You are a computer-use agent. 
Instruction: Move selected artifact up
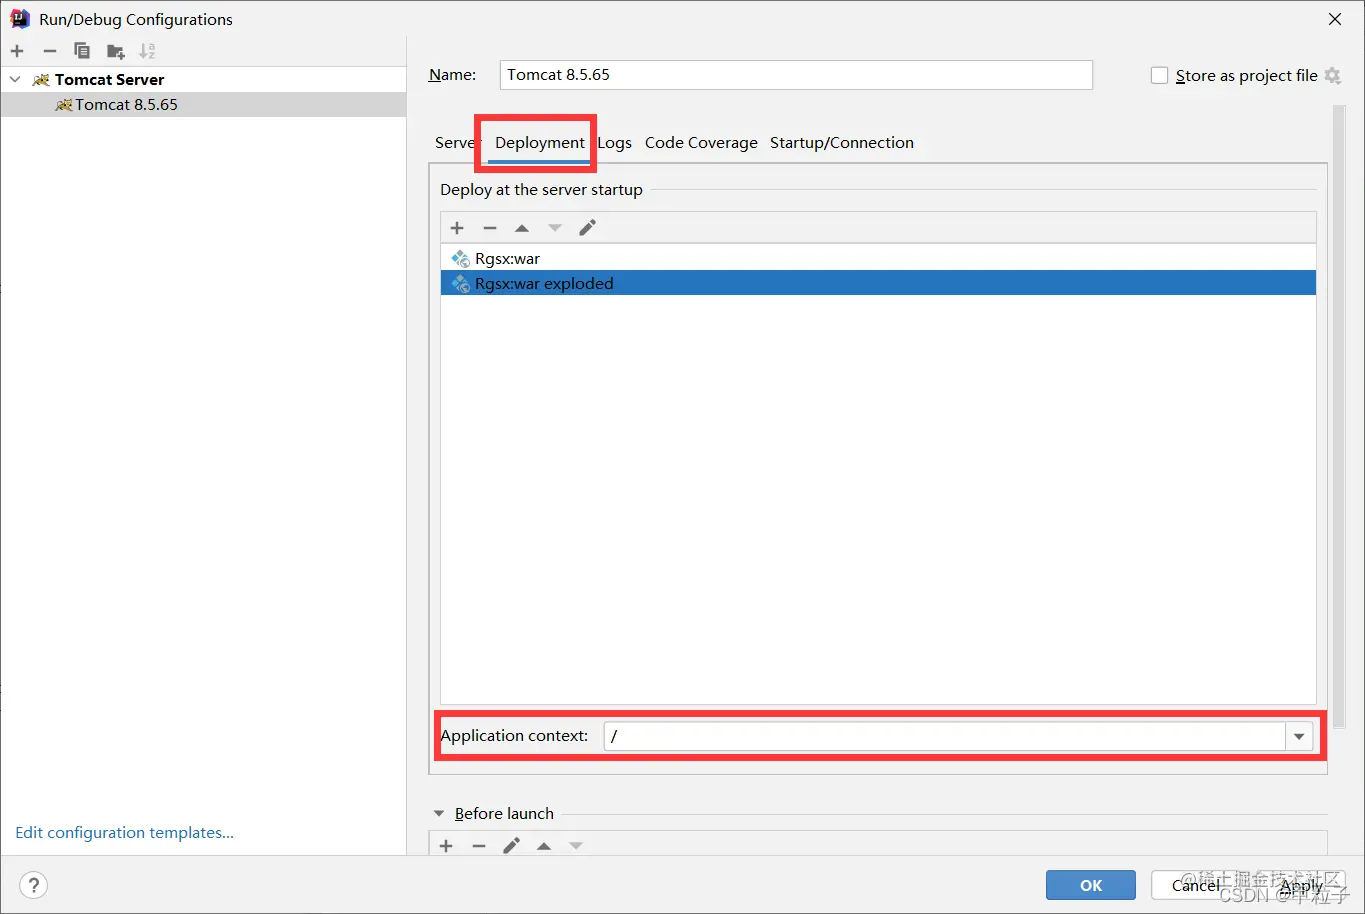pos(522,228)
